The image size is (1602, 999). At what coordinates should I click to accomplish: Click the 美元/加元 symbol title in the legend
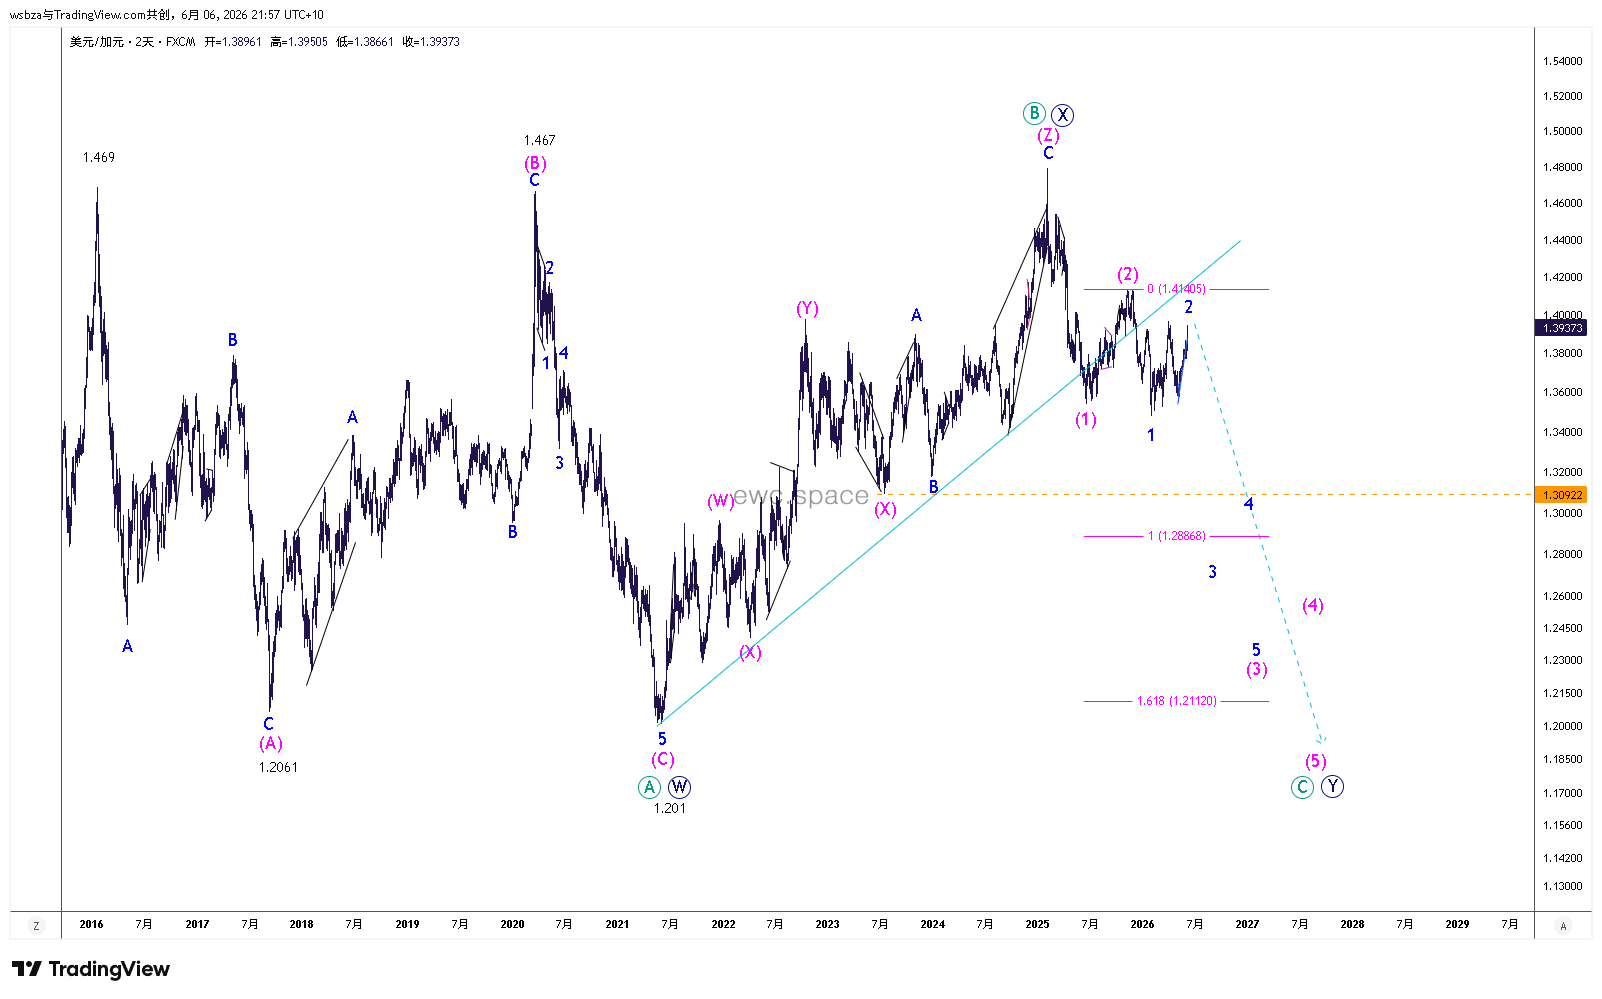97,42
